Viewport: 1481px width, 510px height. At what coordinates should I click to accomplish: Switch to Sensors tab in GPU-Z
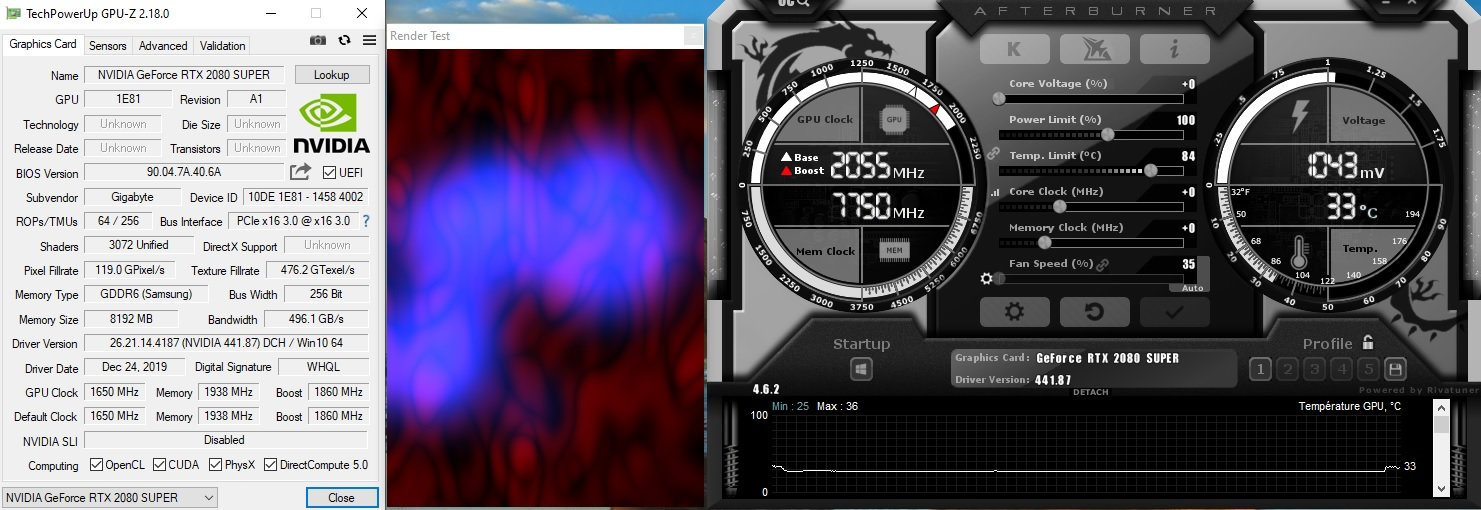point(108,45)
